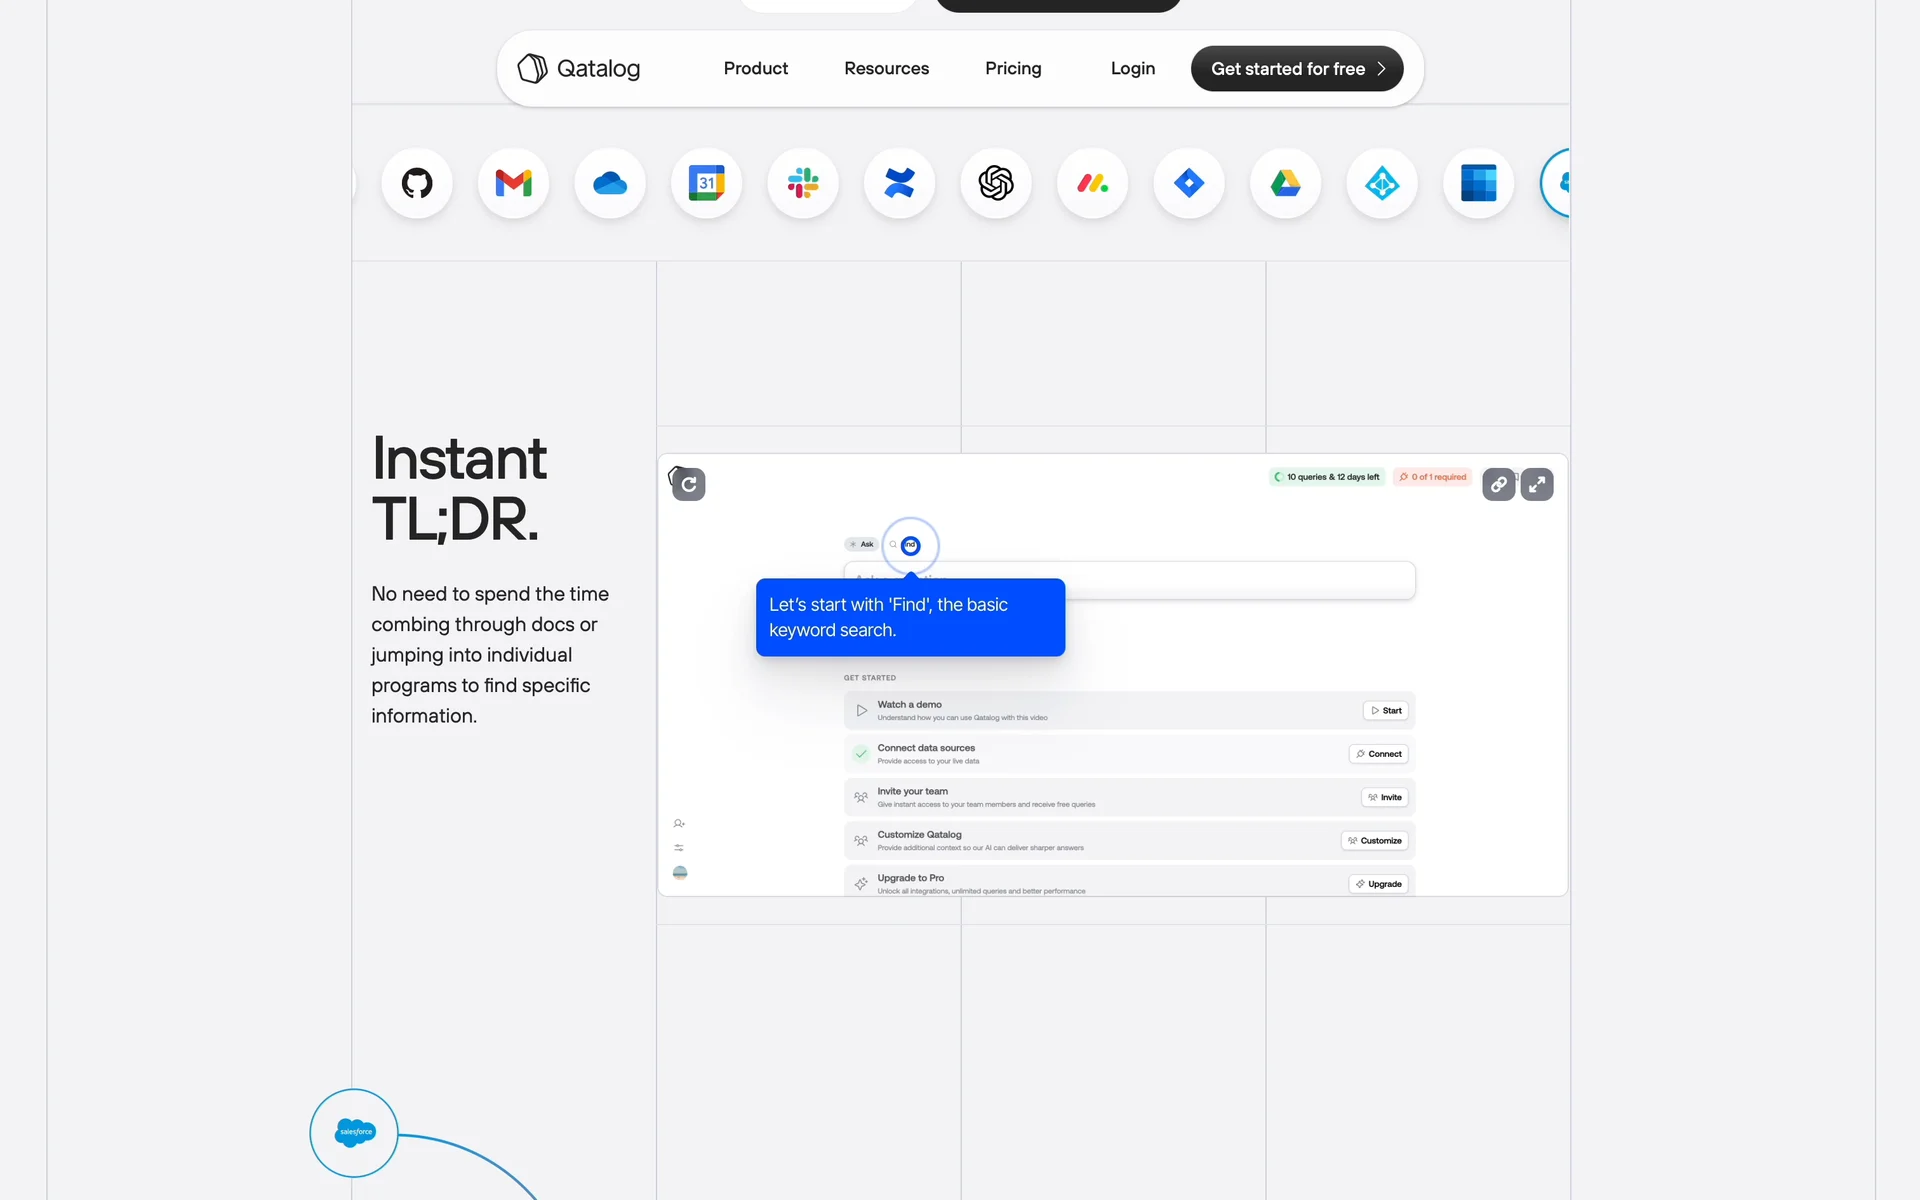The image size is (1920, 1200).
Task: Copy demo link with the chain icon
Action: tap(1498, 485)
